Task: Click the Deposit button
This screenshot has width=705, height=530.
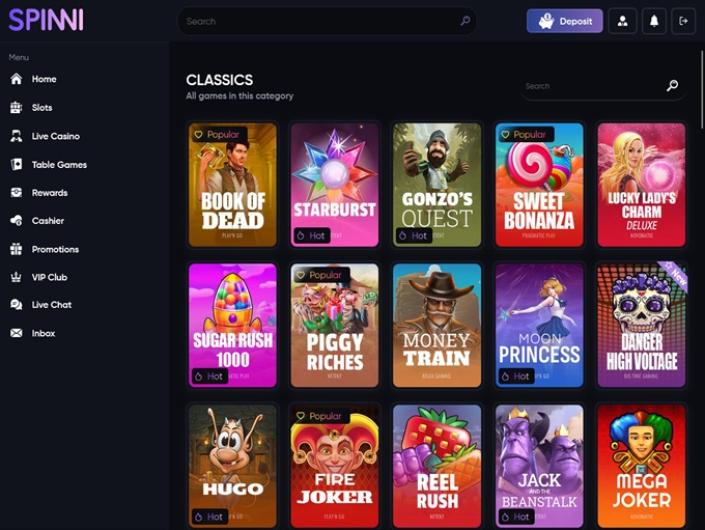Action: click(x=565, y=21)
